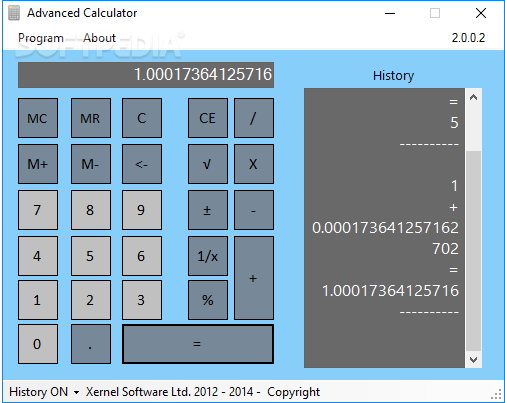This screenshot has height=403, width=505.
Task: Tap digit 9 on the keypad
Action: (142, 210)
